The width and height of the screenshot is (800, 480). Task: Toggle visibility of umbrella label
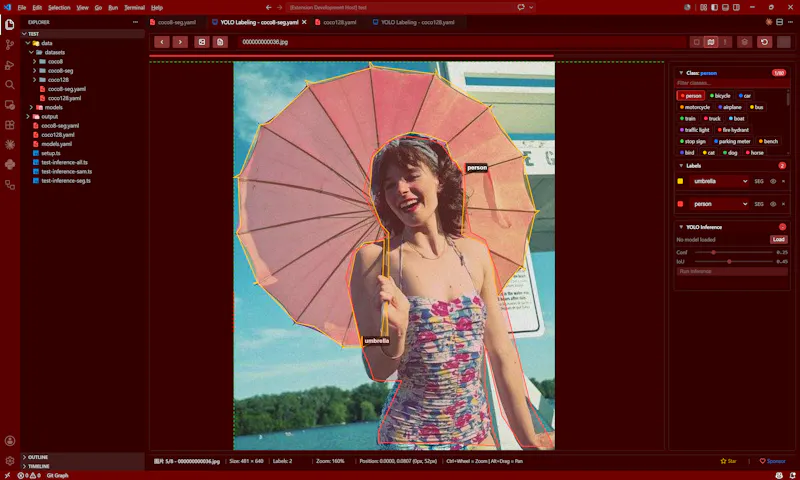(773, 181)
